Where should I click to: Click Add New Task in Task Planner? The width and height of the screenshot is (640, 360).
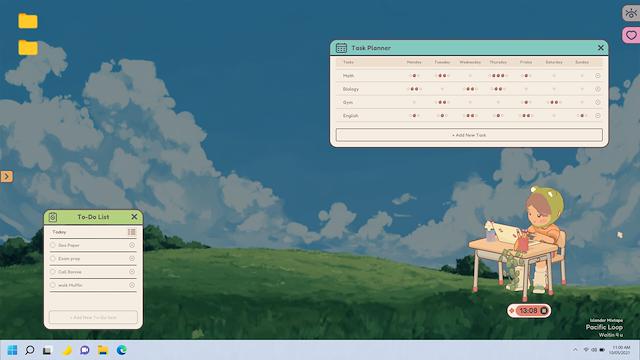pos(469,135)
